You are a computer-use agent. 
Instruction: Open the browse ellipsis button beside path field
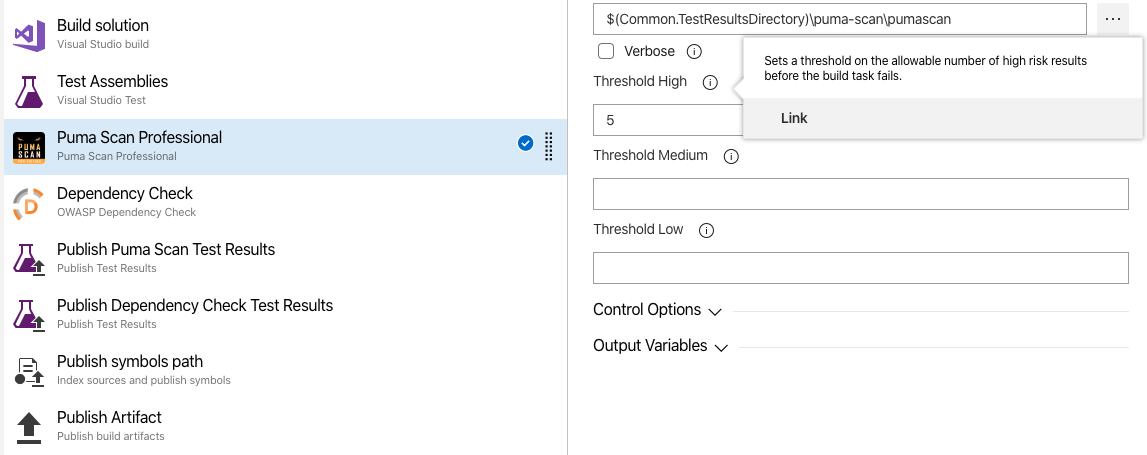click(x=1113, y=19)
